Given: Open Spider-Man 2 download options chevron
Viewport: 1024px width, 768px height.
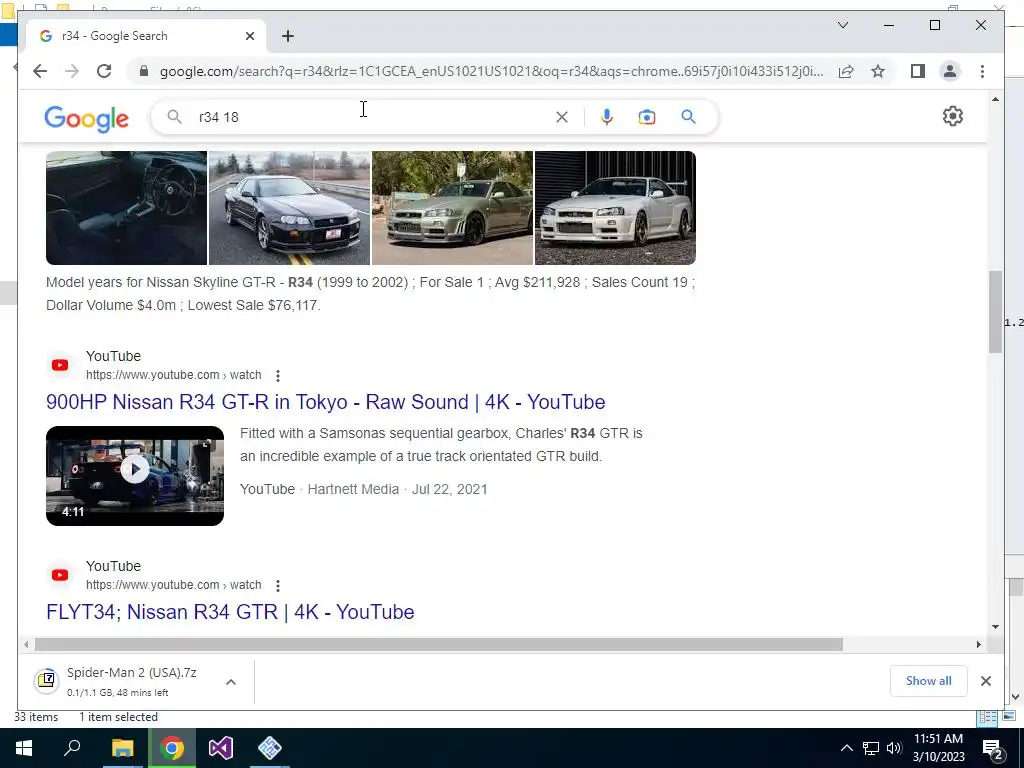Looking at the screenshot, I should (231, 682).
